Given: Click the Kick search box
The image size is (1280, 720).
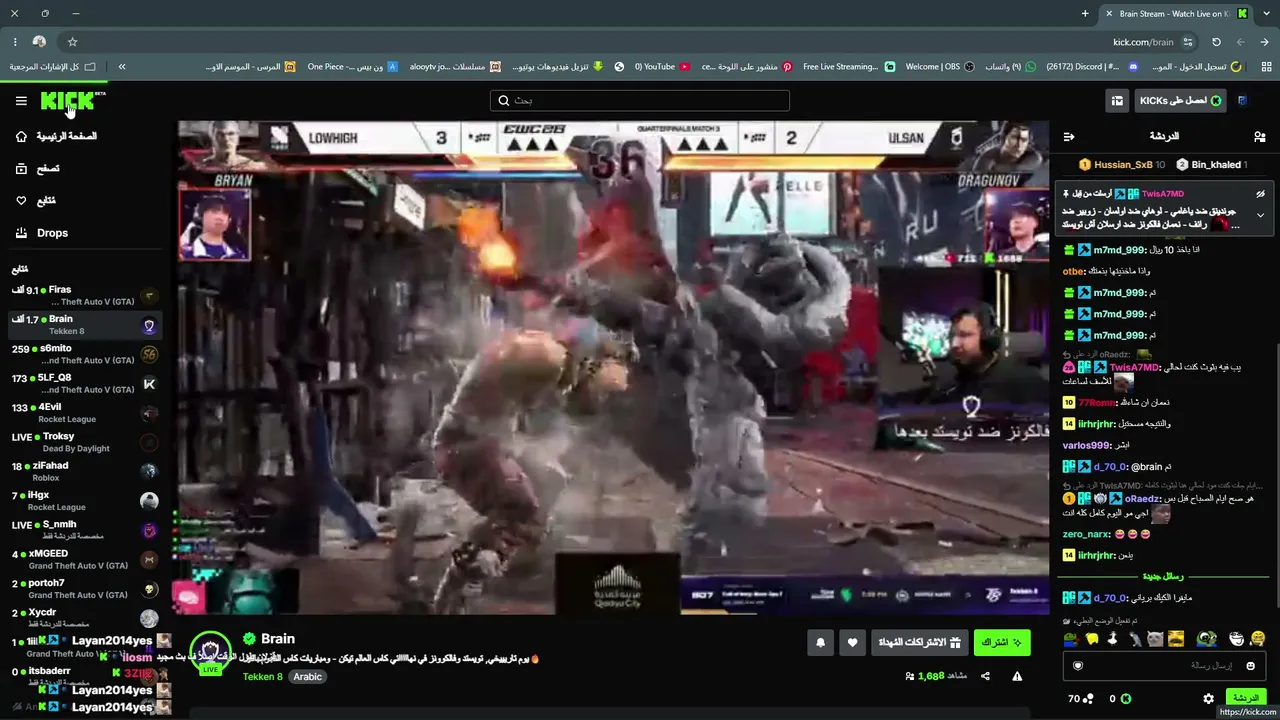Looking at the screenshot, I should [640, 101].
